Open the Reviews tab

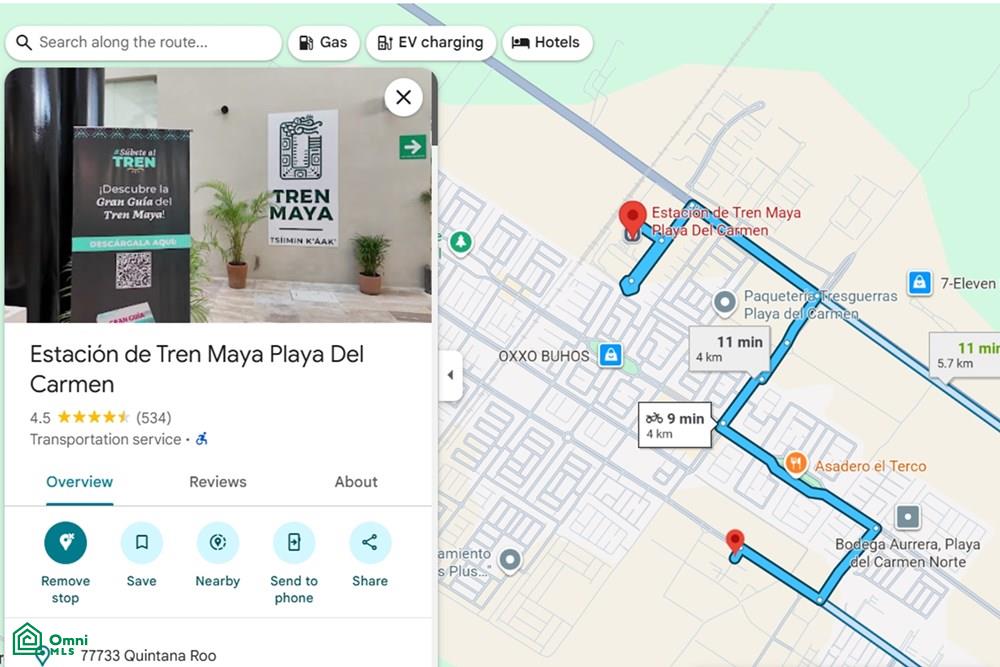pos(217,482)
